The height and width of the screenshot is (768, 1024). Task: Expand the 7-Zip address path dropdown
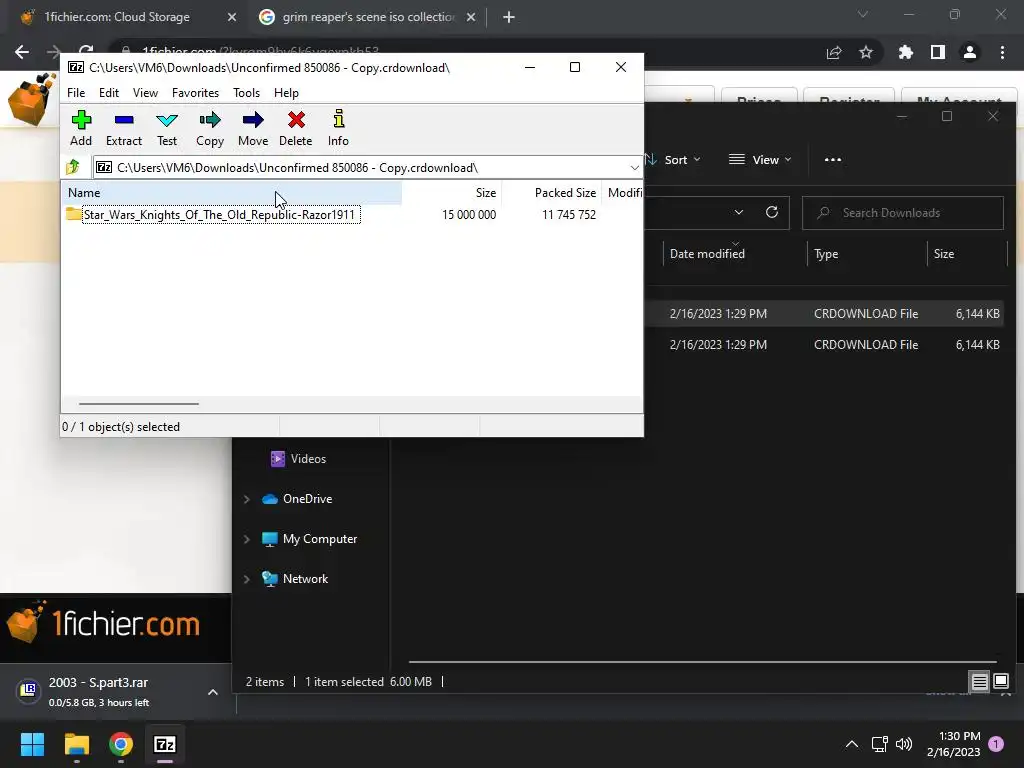point(634,168)
